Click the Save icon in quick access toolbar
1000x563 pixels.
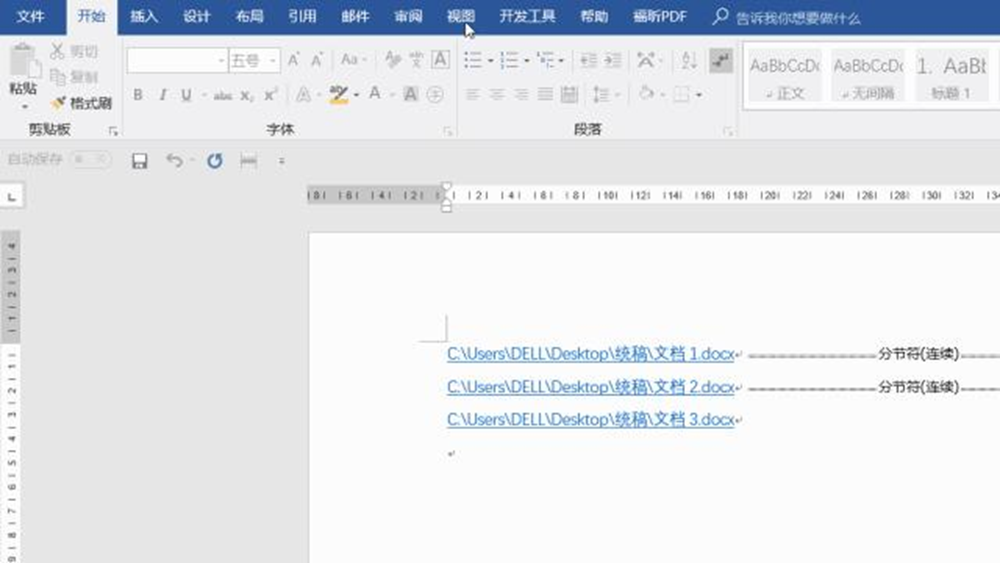tap(140, 161)
